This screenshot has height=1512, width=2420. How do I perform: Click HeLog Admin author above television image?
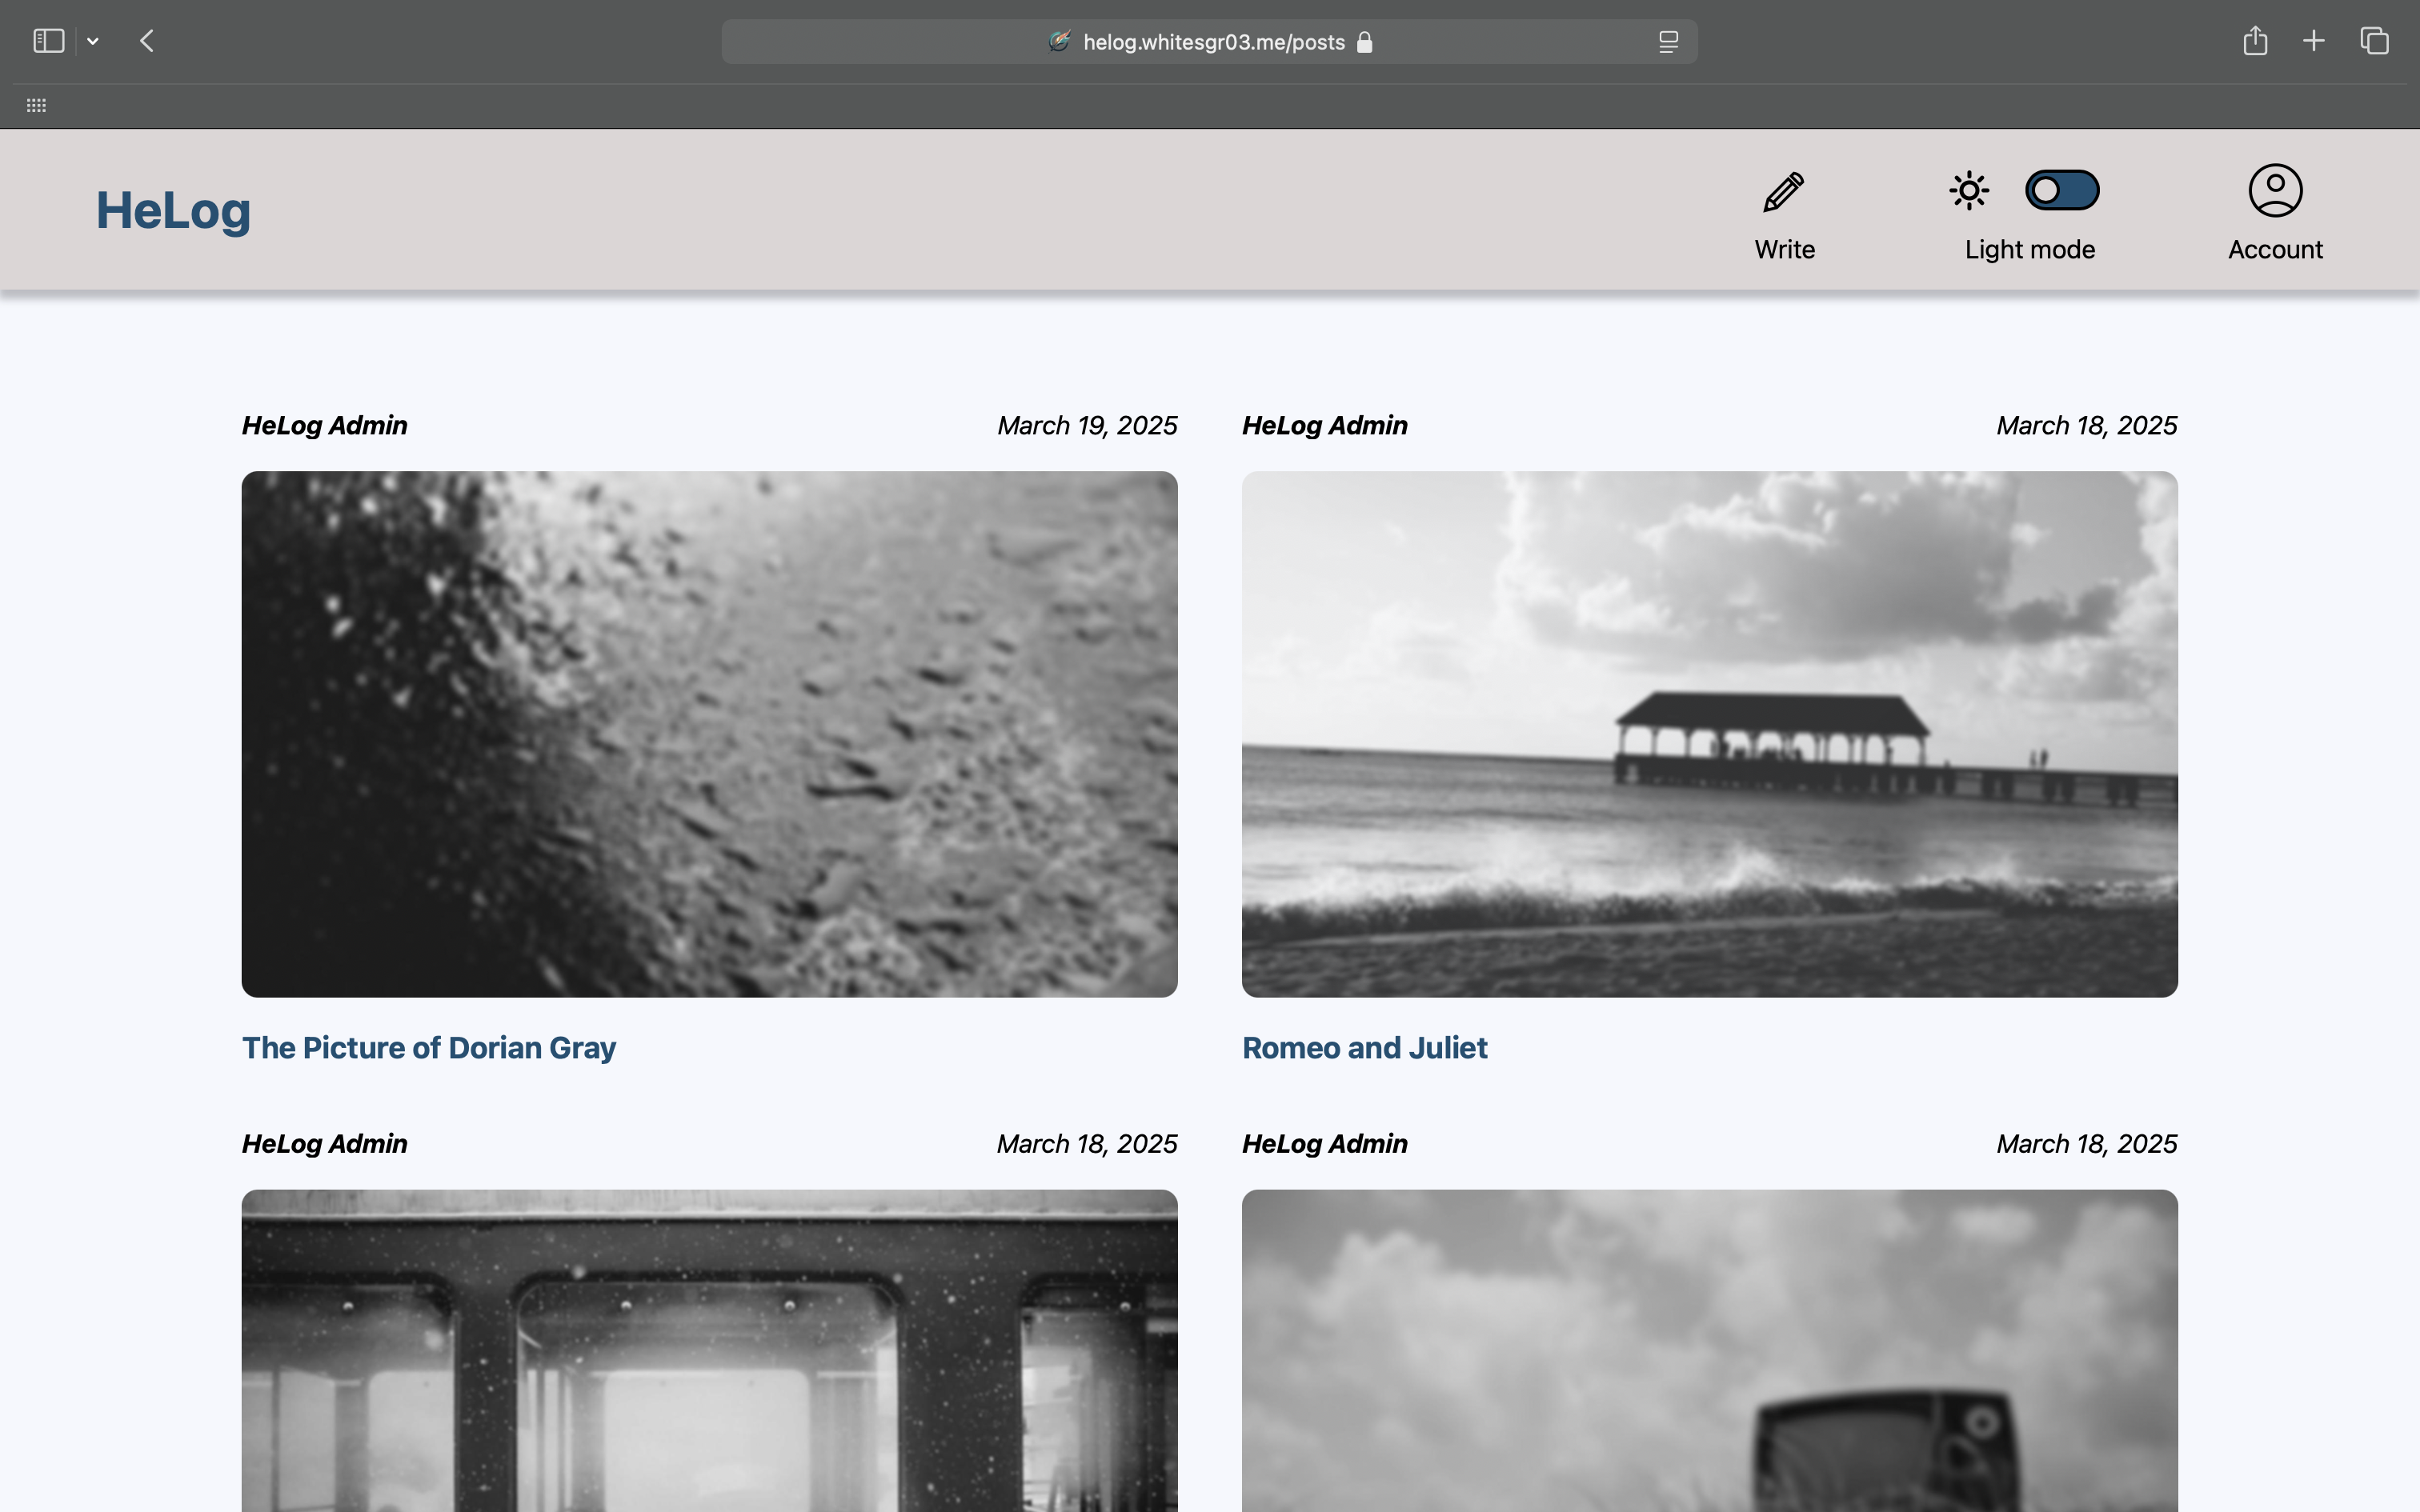(1324, 1143)
